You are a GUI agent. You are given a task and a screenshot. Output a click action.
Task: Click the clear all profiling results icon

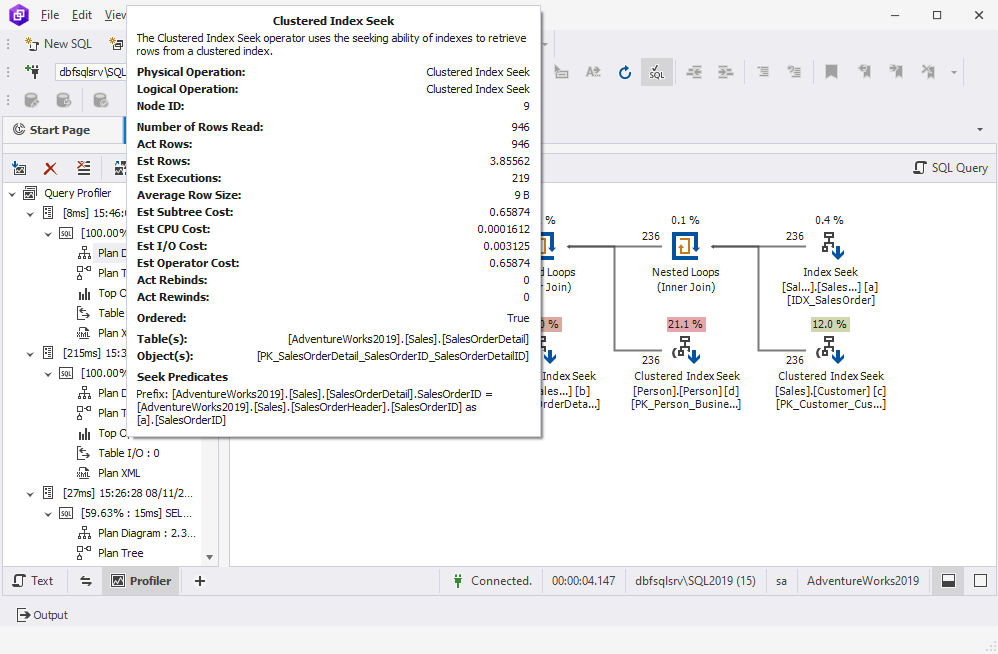(83, 168)
